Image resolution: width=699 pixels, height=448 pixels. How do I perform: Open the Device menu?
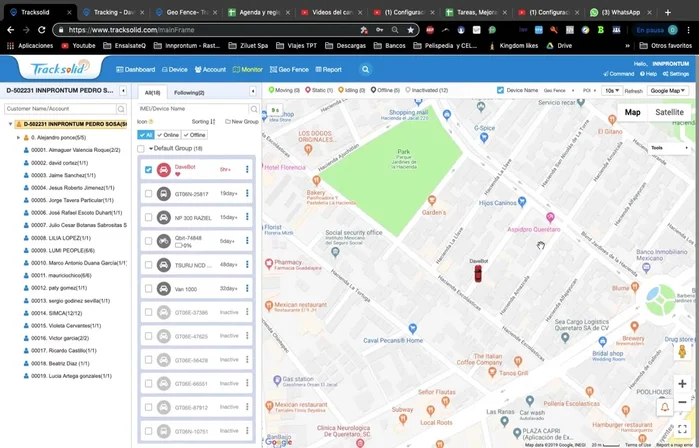174,70
